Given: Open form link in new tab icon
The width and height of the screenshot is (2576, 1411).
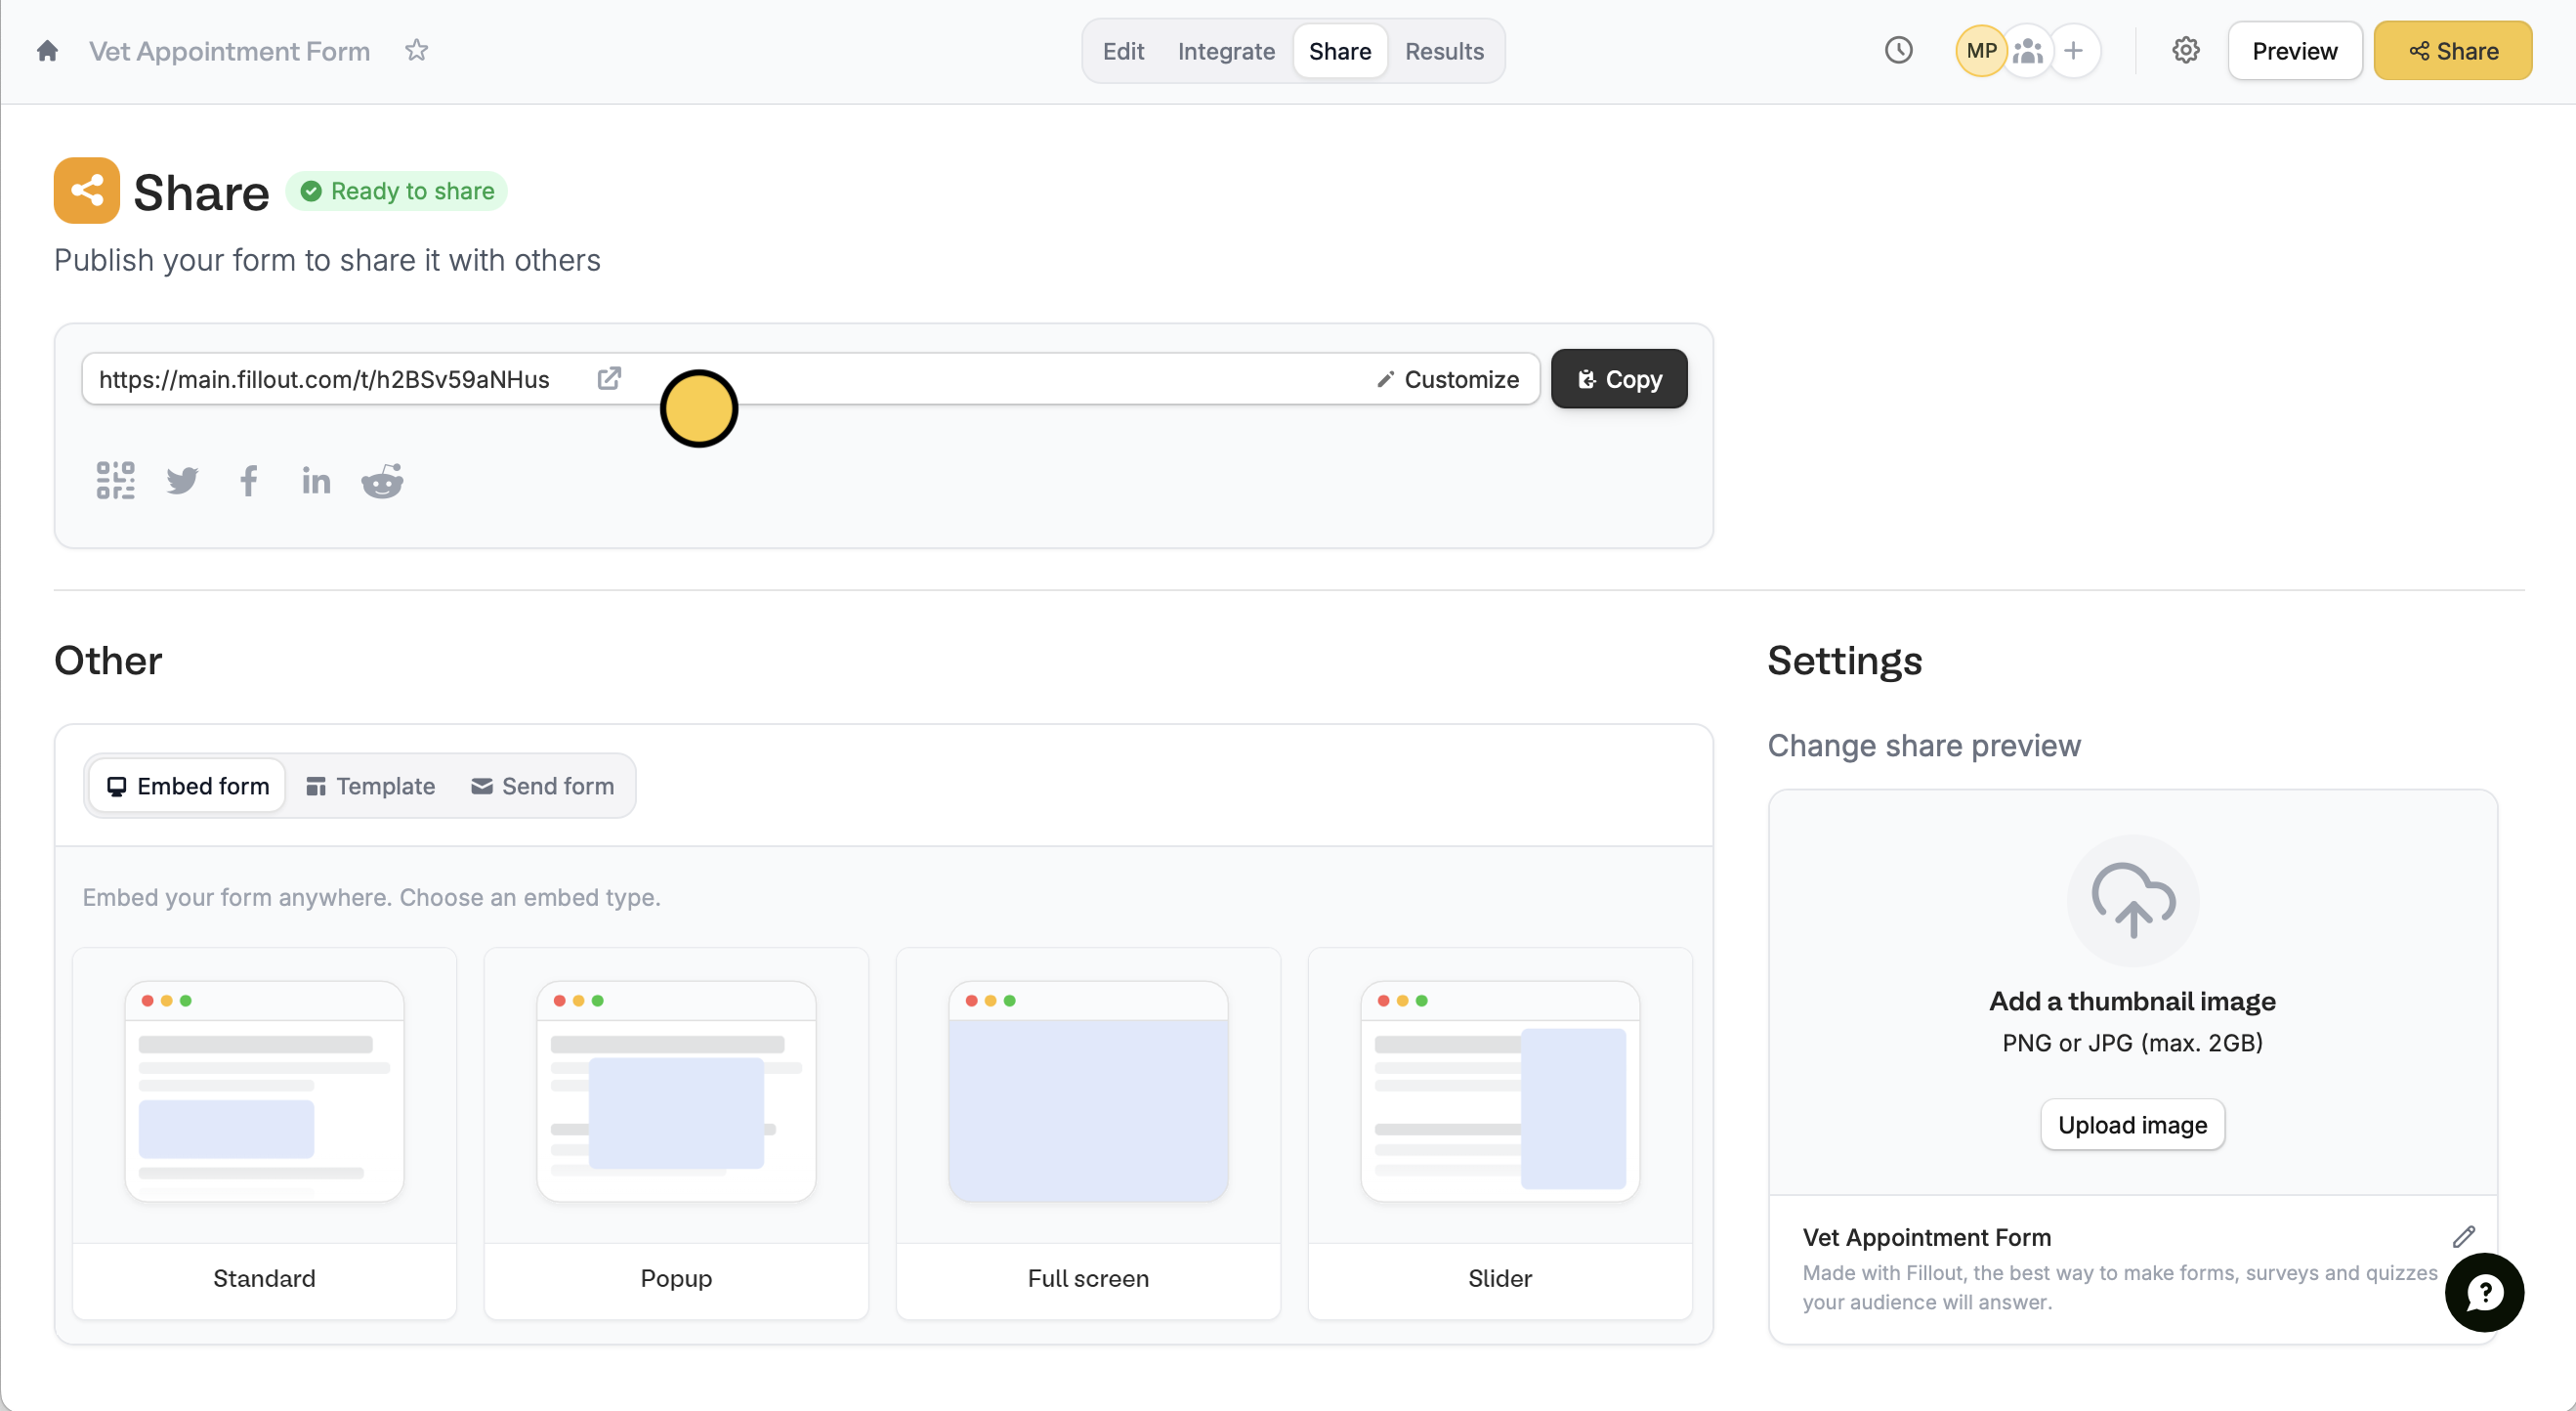Looking at the screenshot, I should click(609, 378).
